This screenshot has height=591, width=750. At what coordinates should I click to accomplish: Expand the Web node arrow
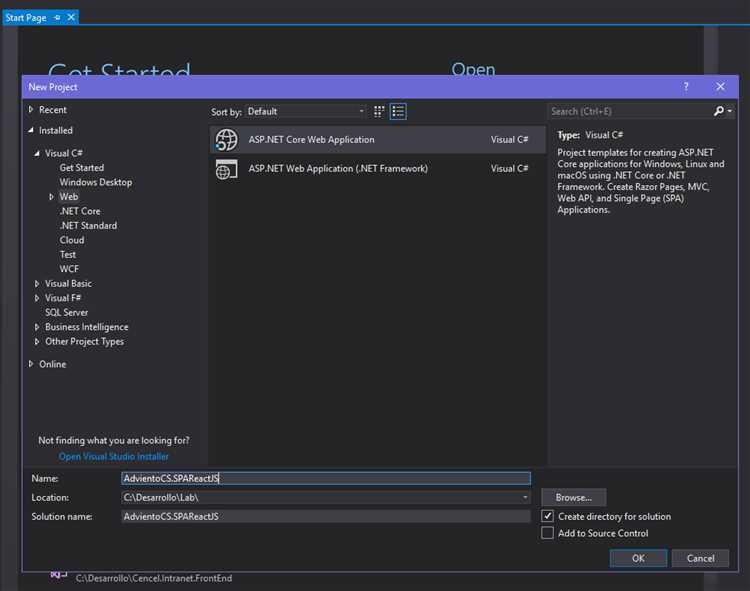pos(51,197)
